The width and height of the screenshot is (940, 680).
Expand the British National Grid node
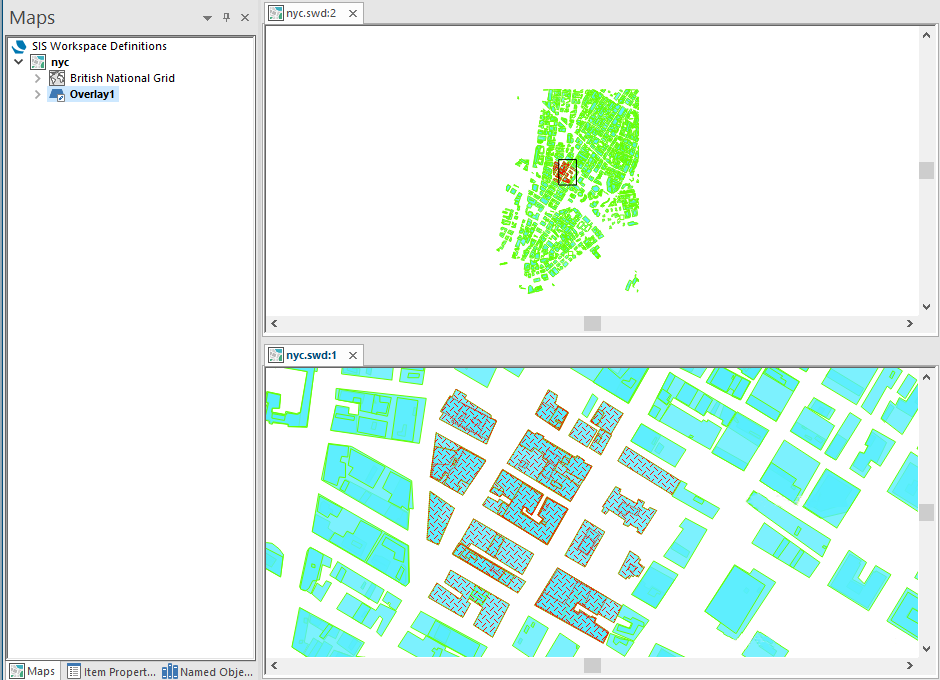point(38,78)
